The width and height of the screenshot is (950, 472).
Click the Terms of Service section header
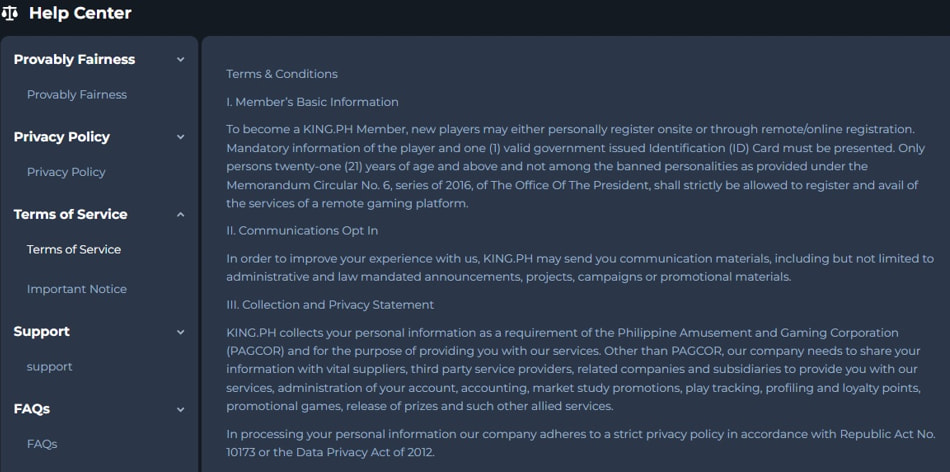(x=70, y=214)
